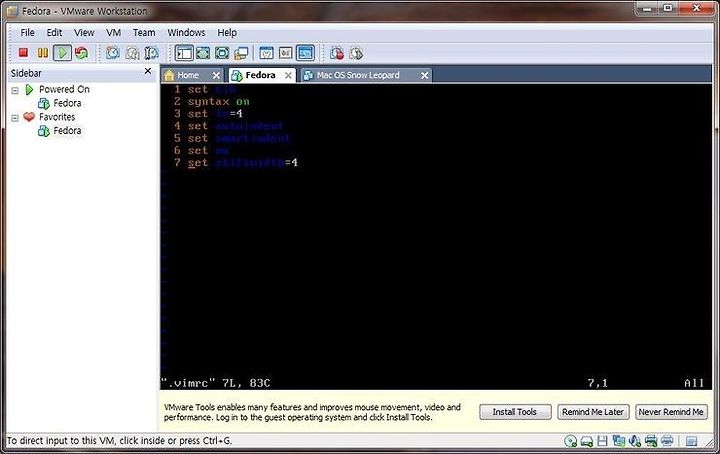Click the Reset virtual machine icon
This screenshot has height=454, width=720.
point(81,53)
